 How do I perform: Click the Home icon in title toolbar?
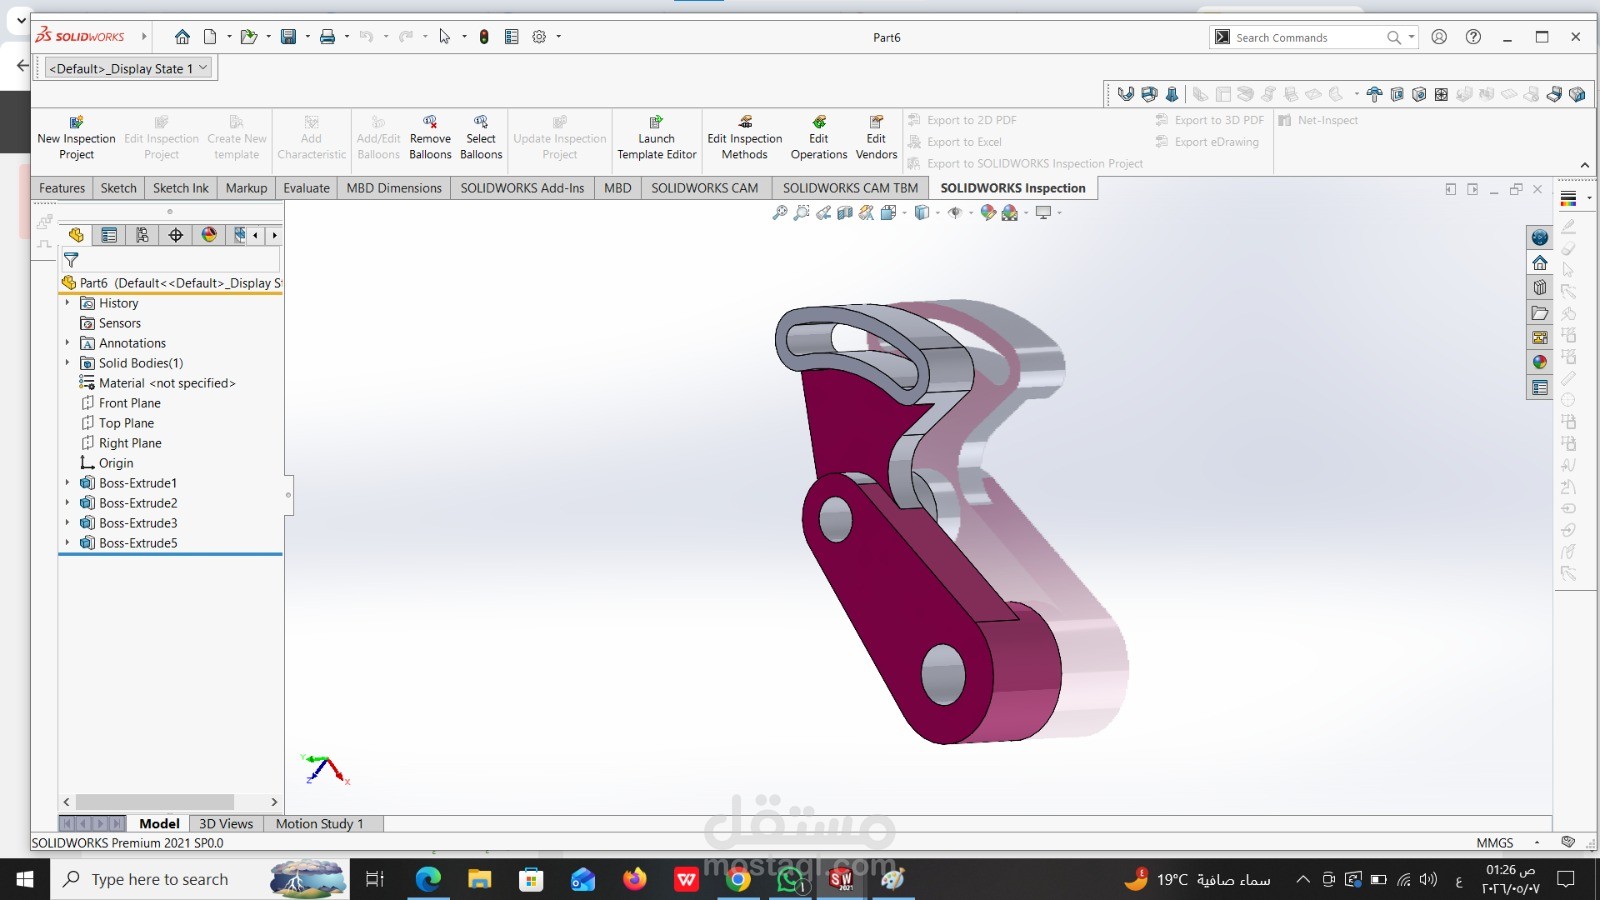pos(182,37)
